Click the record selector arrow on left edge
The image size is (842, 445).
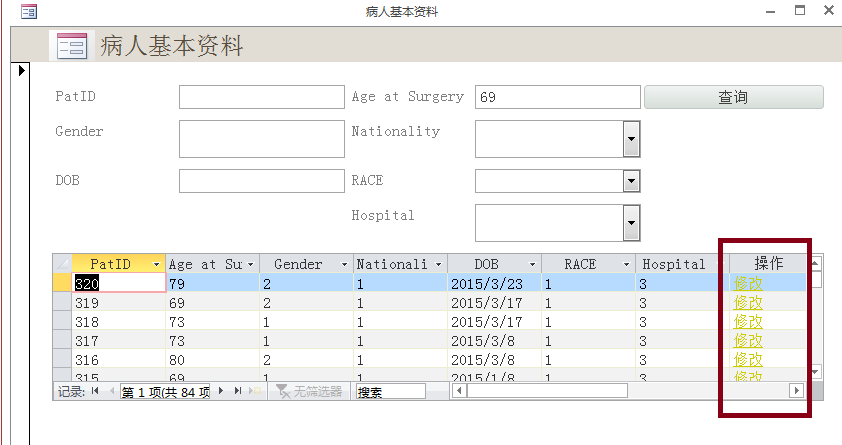tap(21, 70)
